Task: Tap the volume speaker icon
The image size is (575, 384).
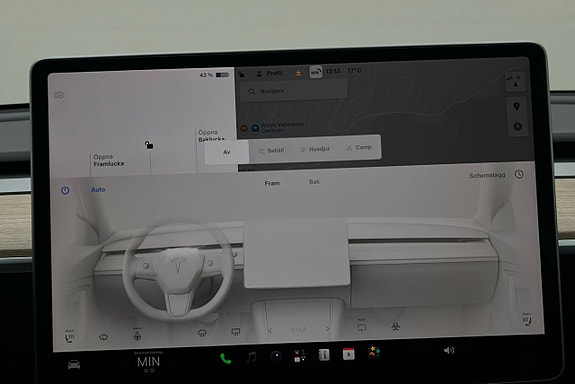Action: pyautogui.click(x=449, y=350)
